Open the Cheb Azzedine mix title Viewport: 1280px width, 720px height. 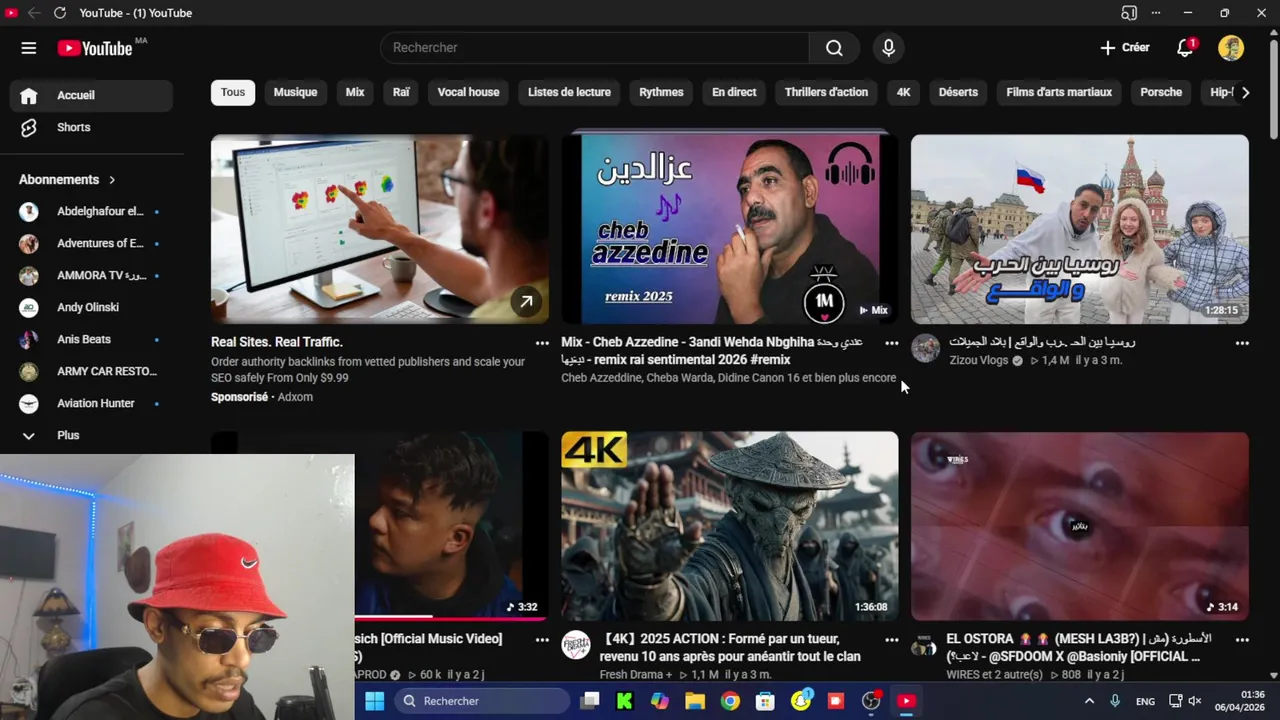(x=712, y=351)
